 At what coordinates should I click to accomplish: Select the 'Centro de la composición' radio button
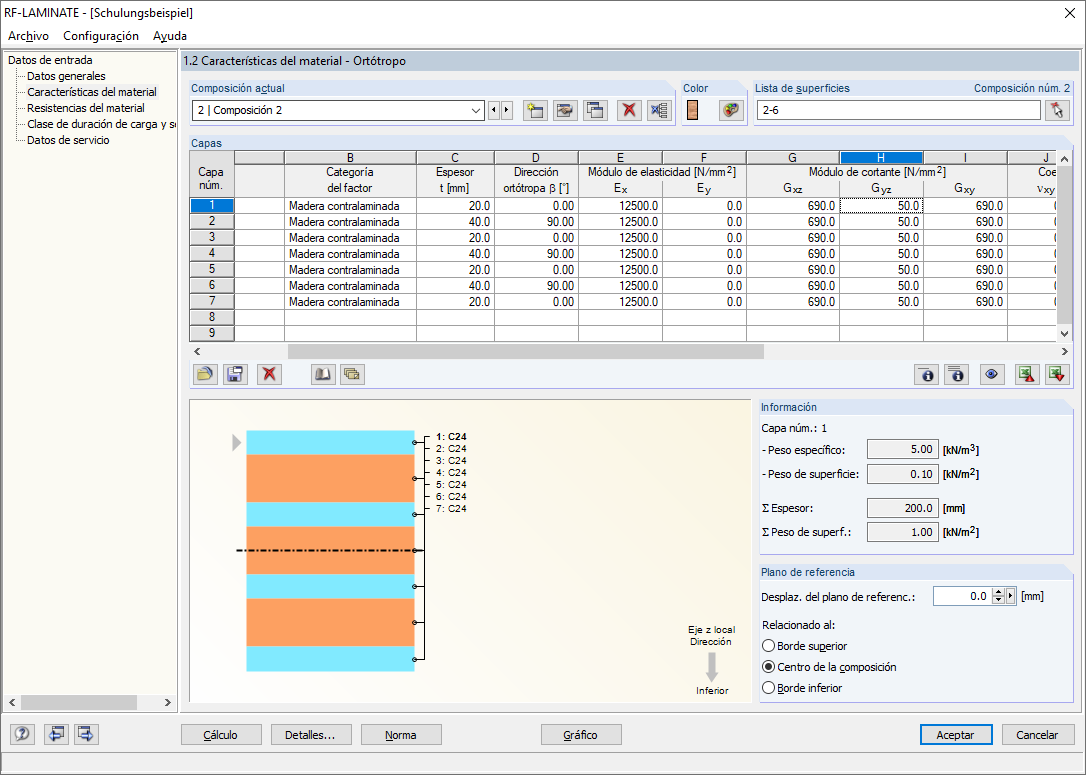(768, 666)
